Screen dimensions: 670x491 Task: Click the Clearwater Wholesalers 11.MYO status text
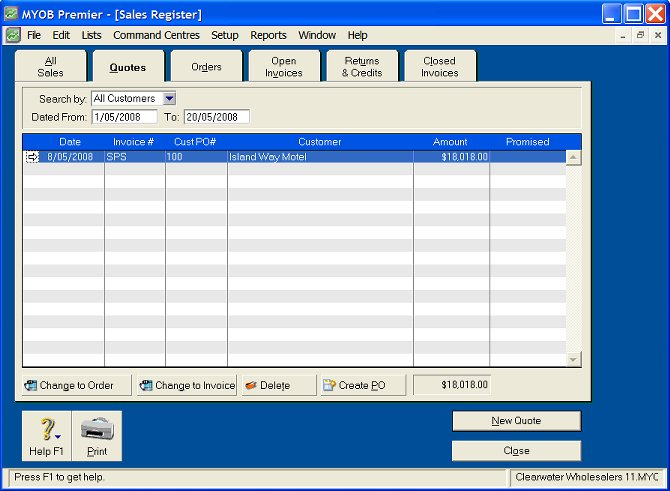[586, 477]
